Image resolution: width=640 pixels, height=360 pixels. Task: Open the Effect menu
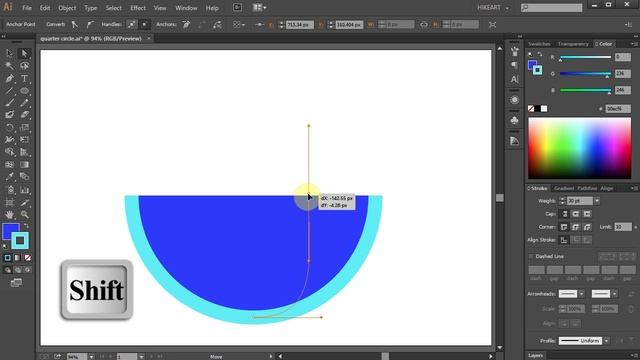(138, 8)
